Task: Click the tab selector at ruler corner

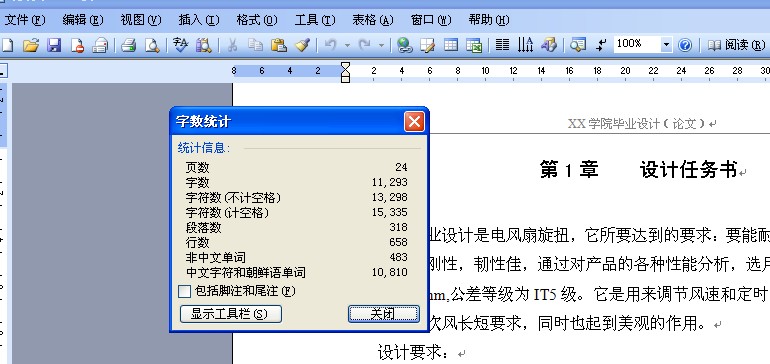Action: (3, 71)
